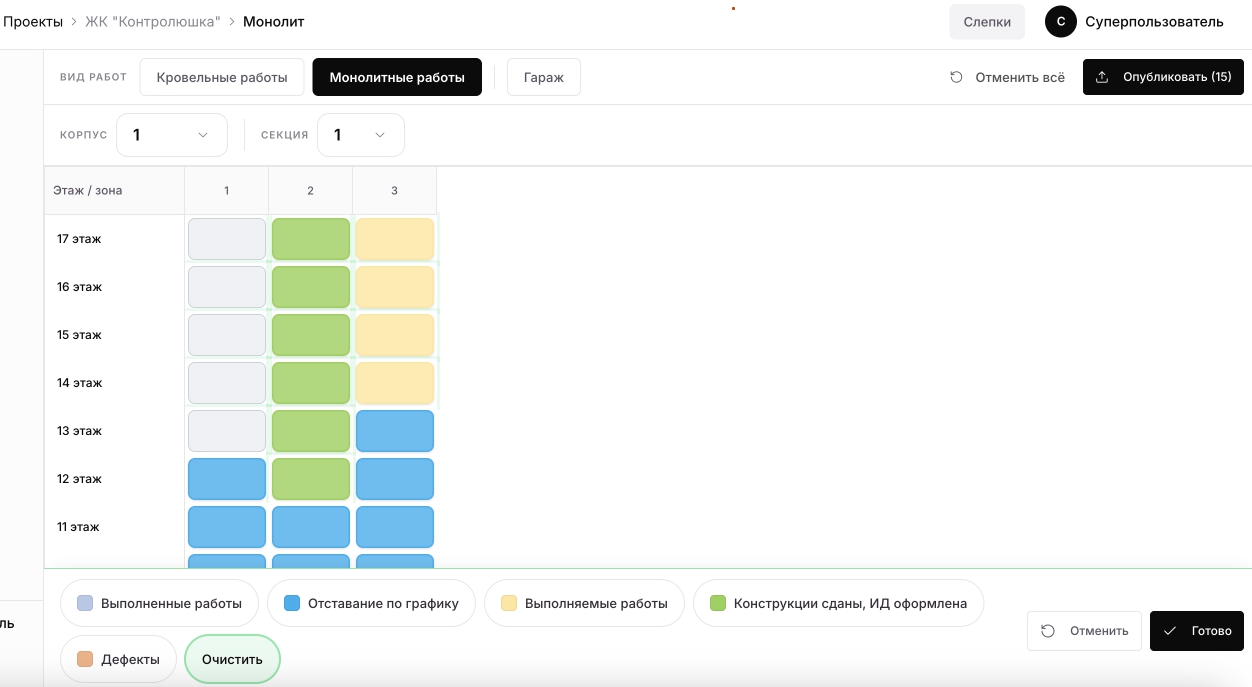
Task: Click the green cell 12 этаж zone 2
Action: pos(311,479)
